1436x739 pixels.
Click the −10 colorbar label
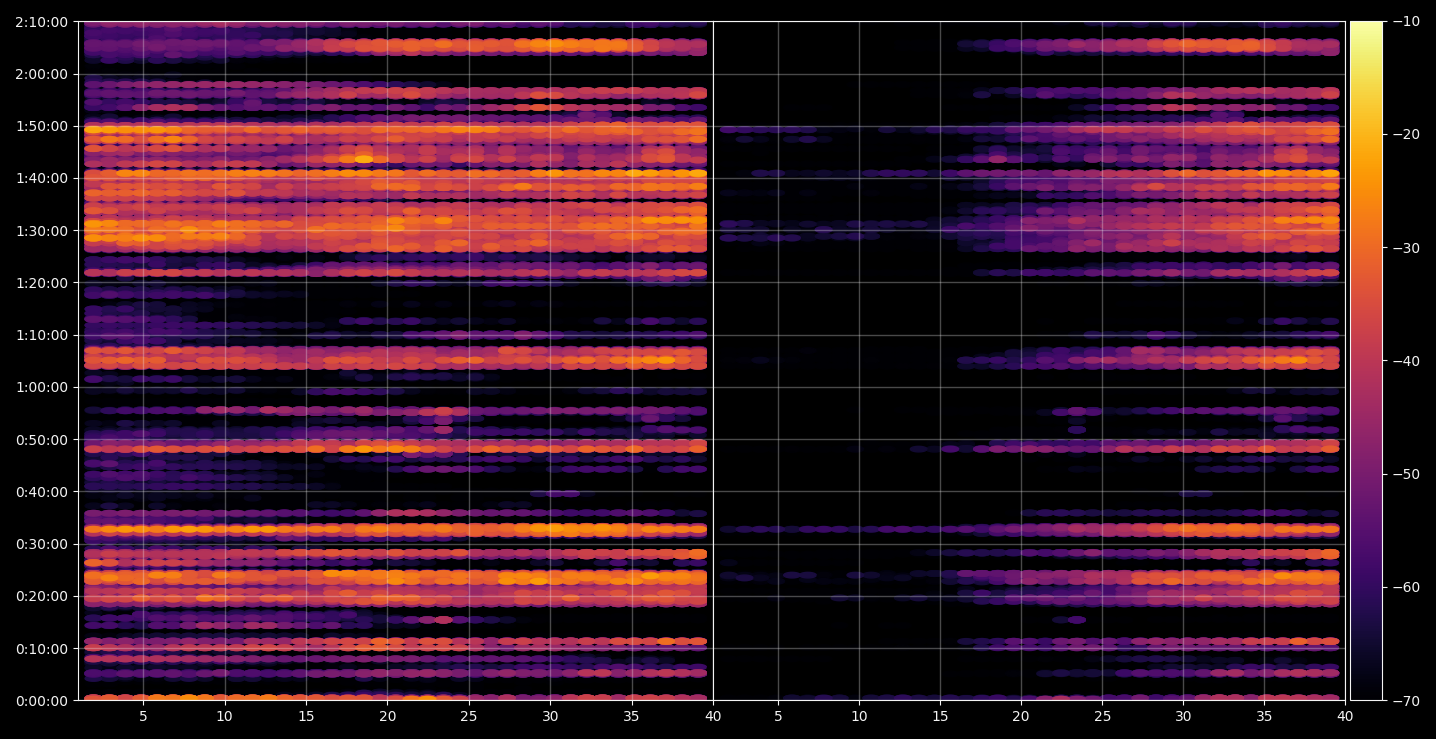click(x=1406, y=22)
